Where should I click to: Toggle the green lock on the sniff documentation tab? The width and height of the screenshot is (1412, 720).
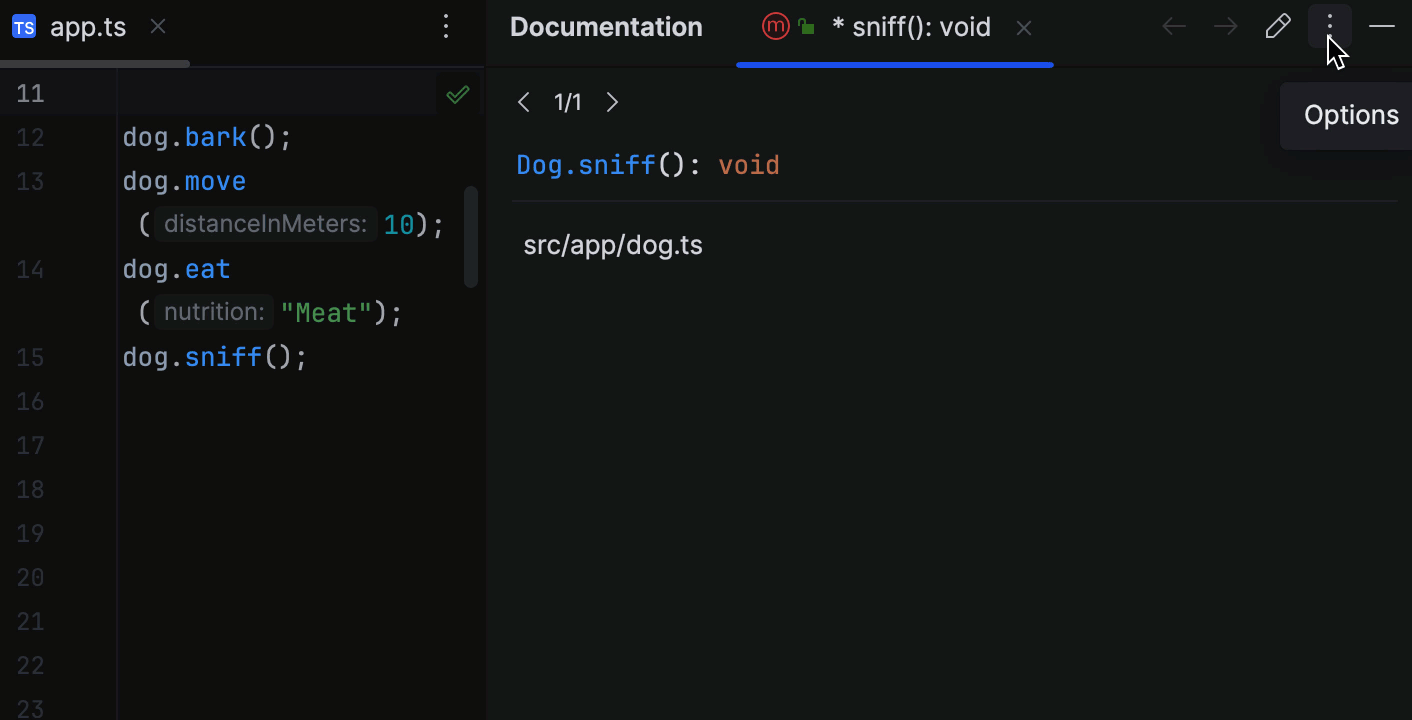(806, 27)
